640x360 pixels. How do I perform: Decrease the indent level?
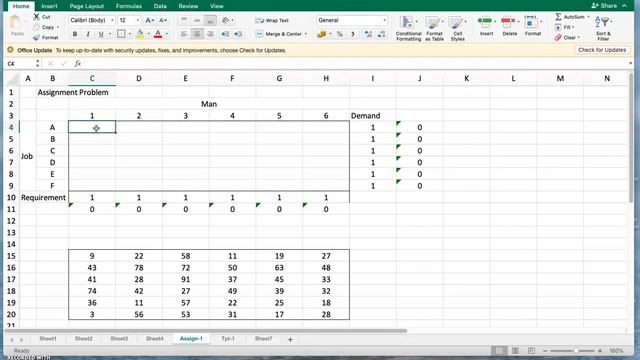pos(225,34)
